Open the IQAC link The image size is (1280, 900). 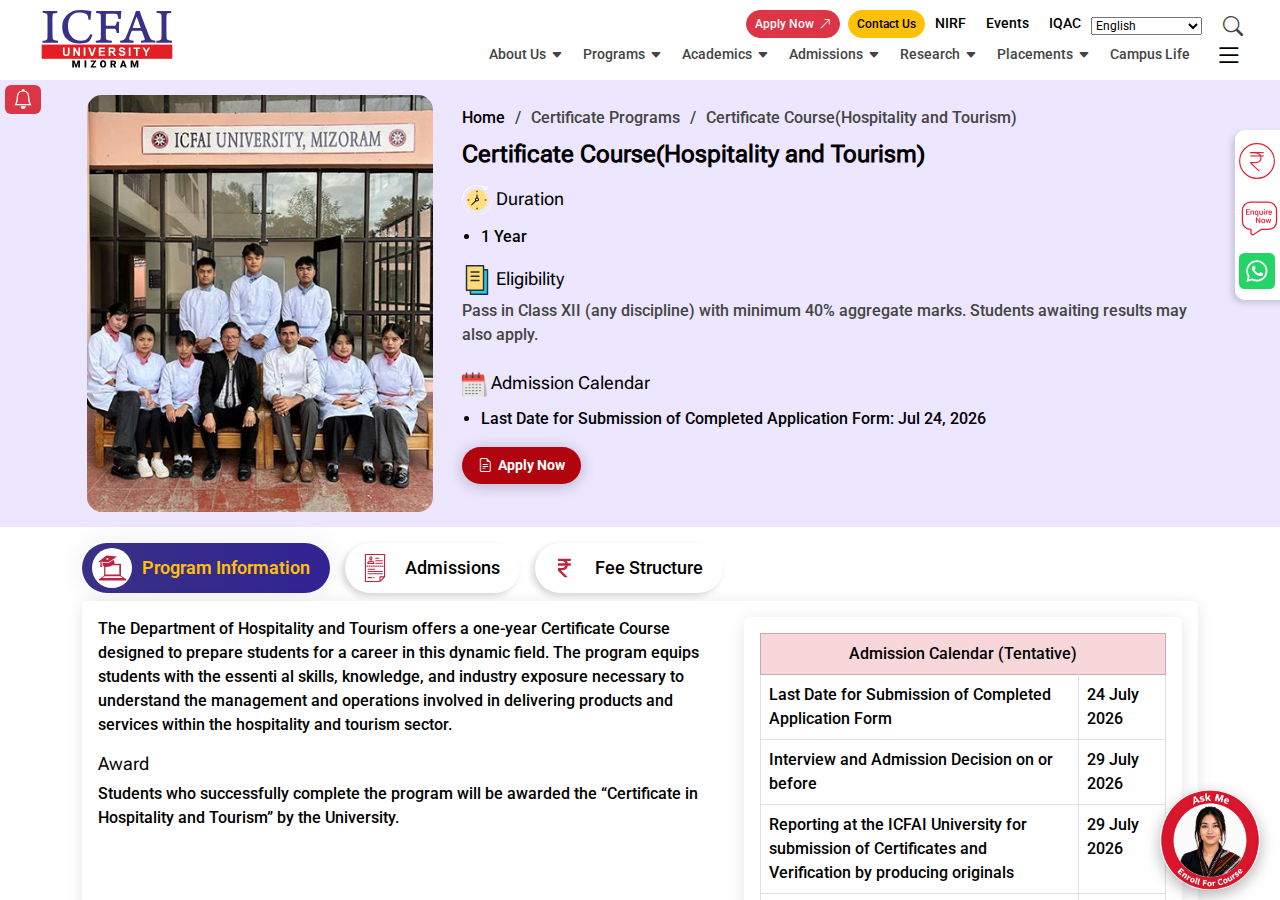pyautogui.click(x=1065, y=23)
